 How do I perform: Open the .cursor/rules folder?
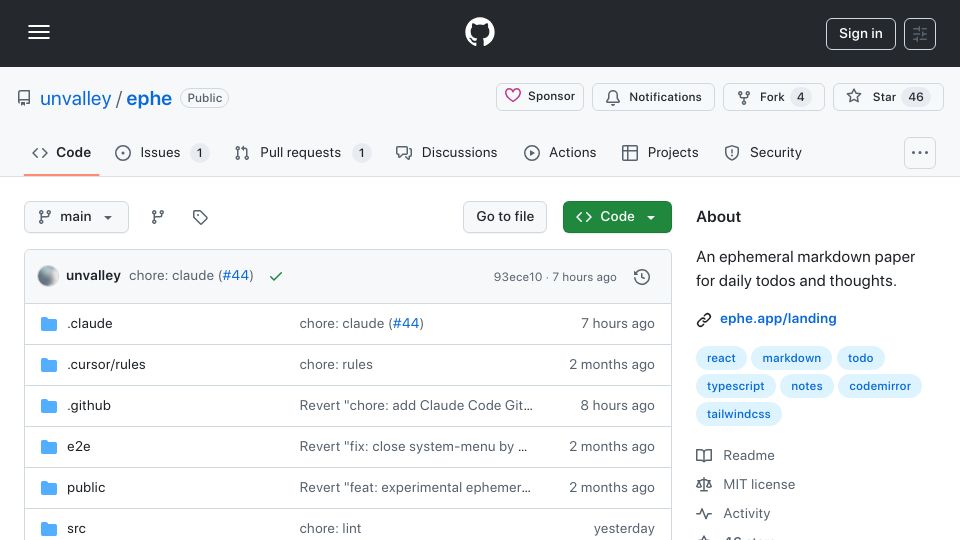[106, 364]
